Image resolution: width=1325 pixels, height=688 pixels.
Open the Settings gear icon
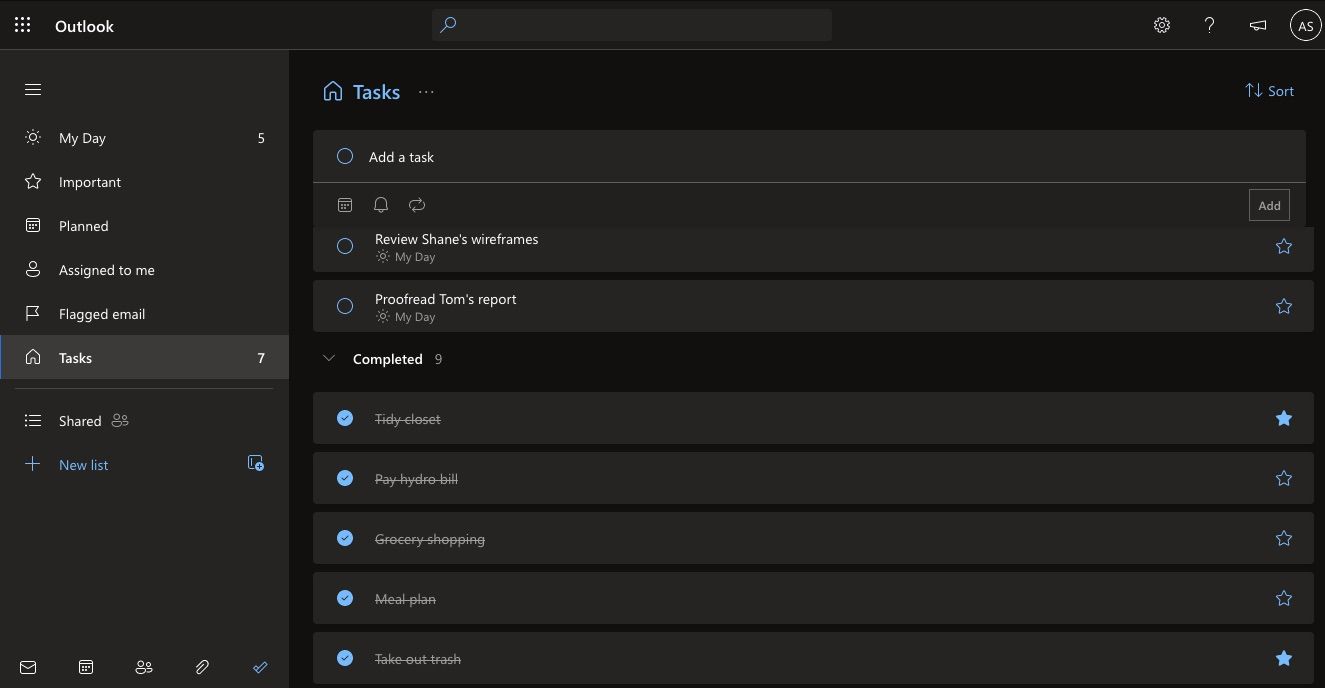coord(1162,26)
